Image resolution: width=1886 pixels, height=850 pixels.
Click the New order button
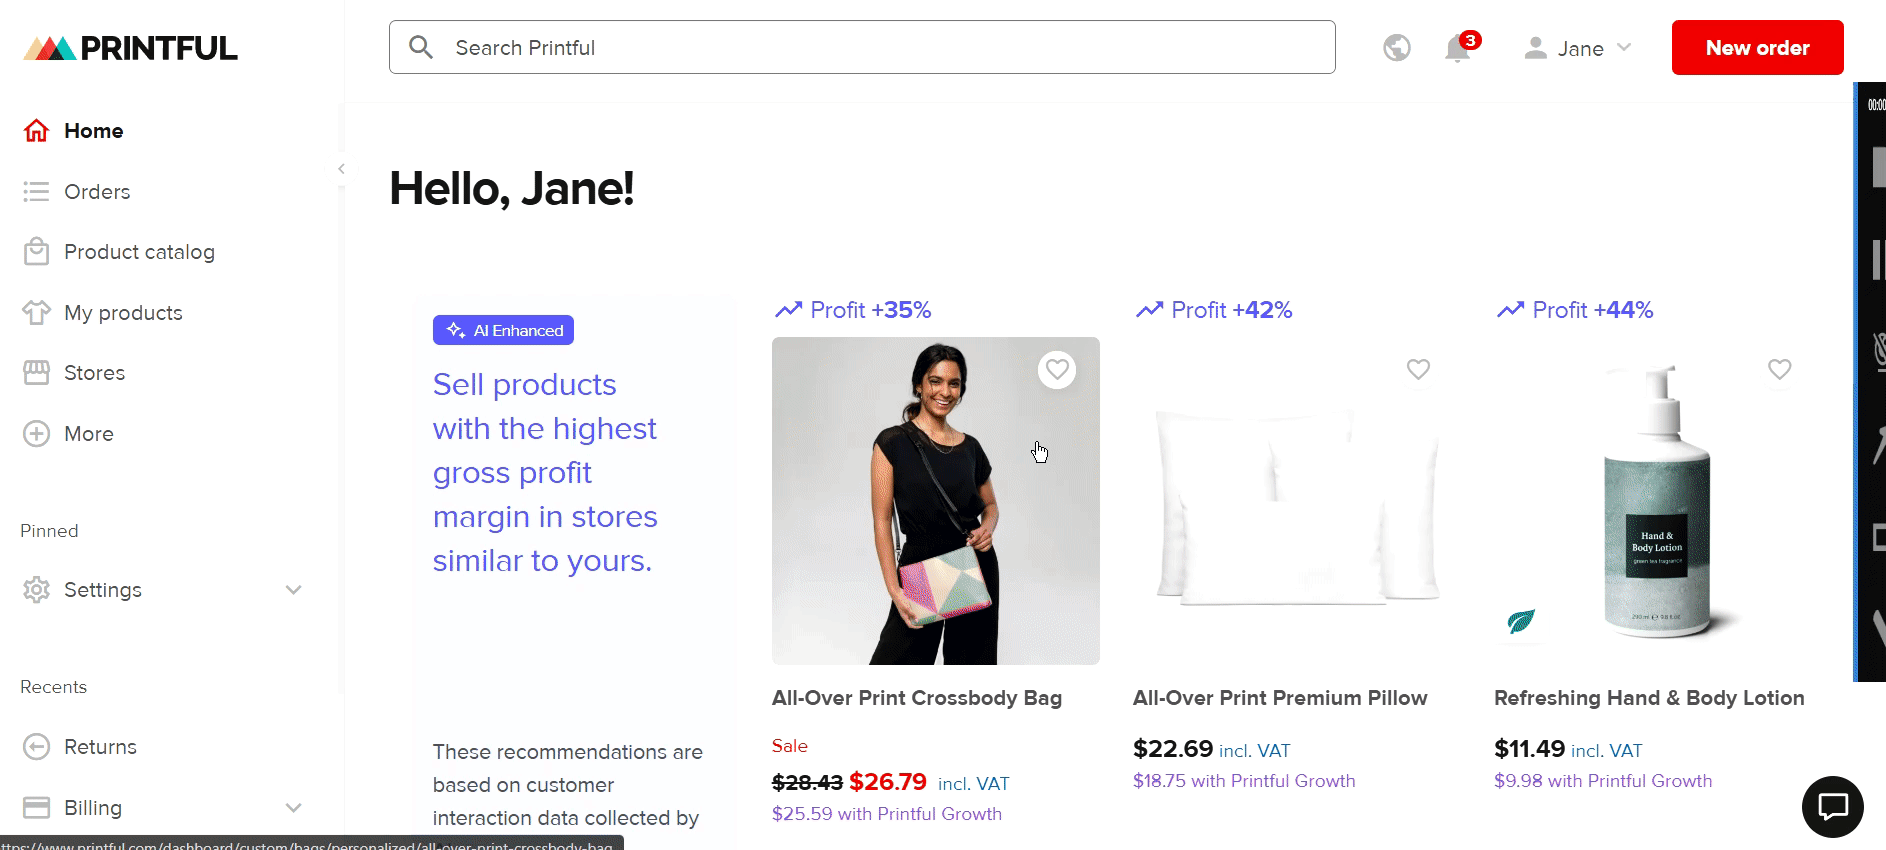1757,47
